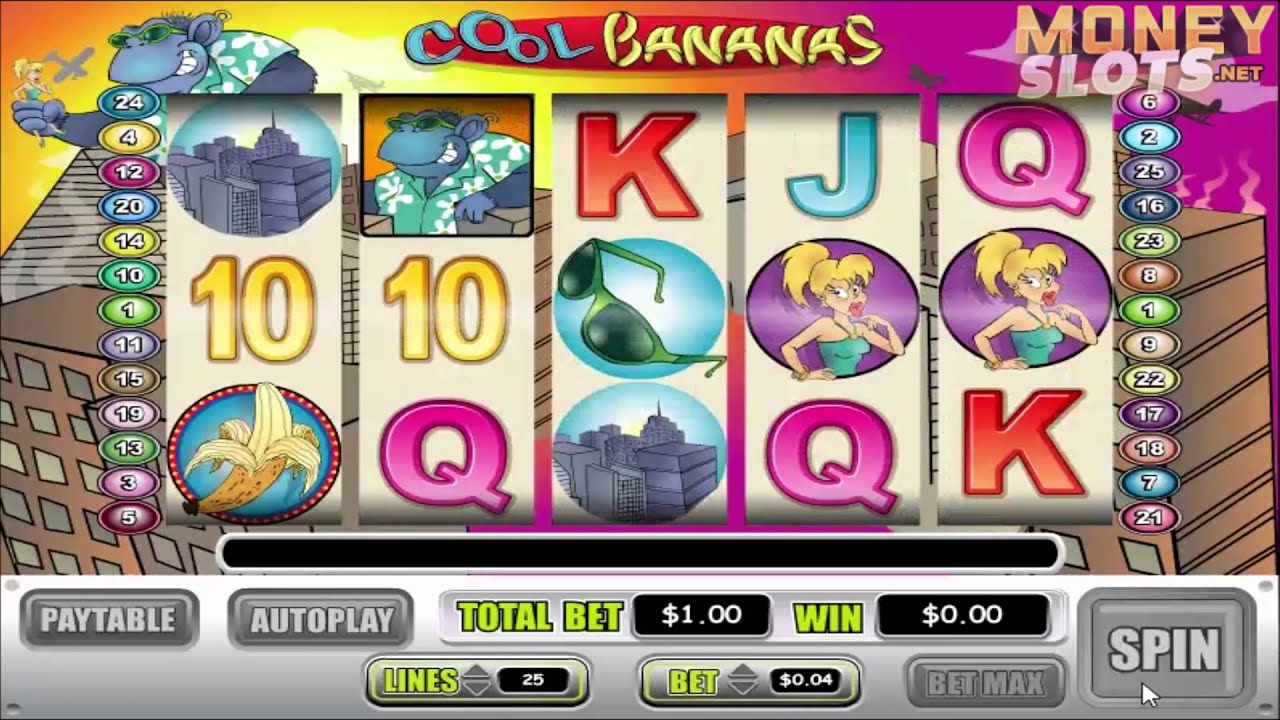Click the SPIN button

pyautogui.click(x=1165, y=650)
